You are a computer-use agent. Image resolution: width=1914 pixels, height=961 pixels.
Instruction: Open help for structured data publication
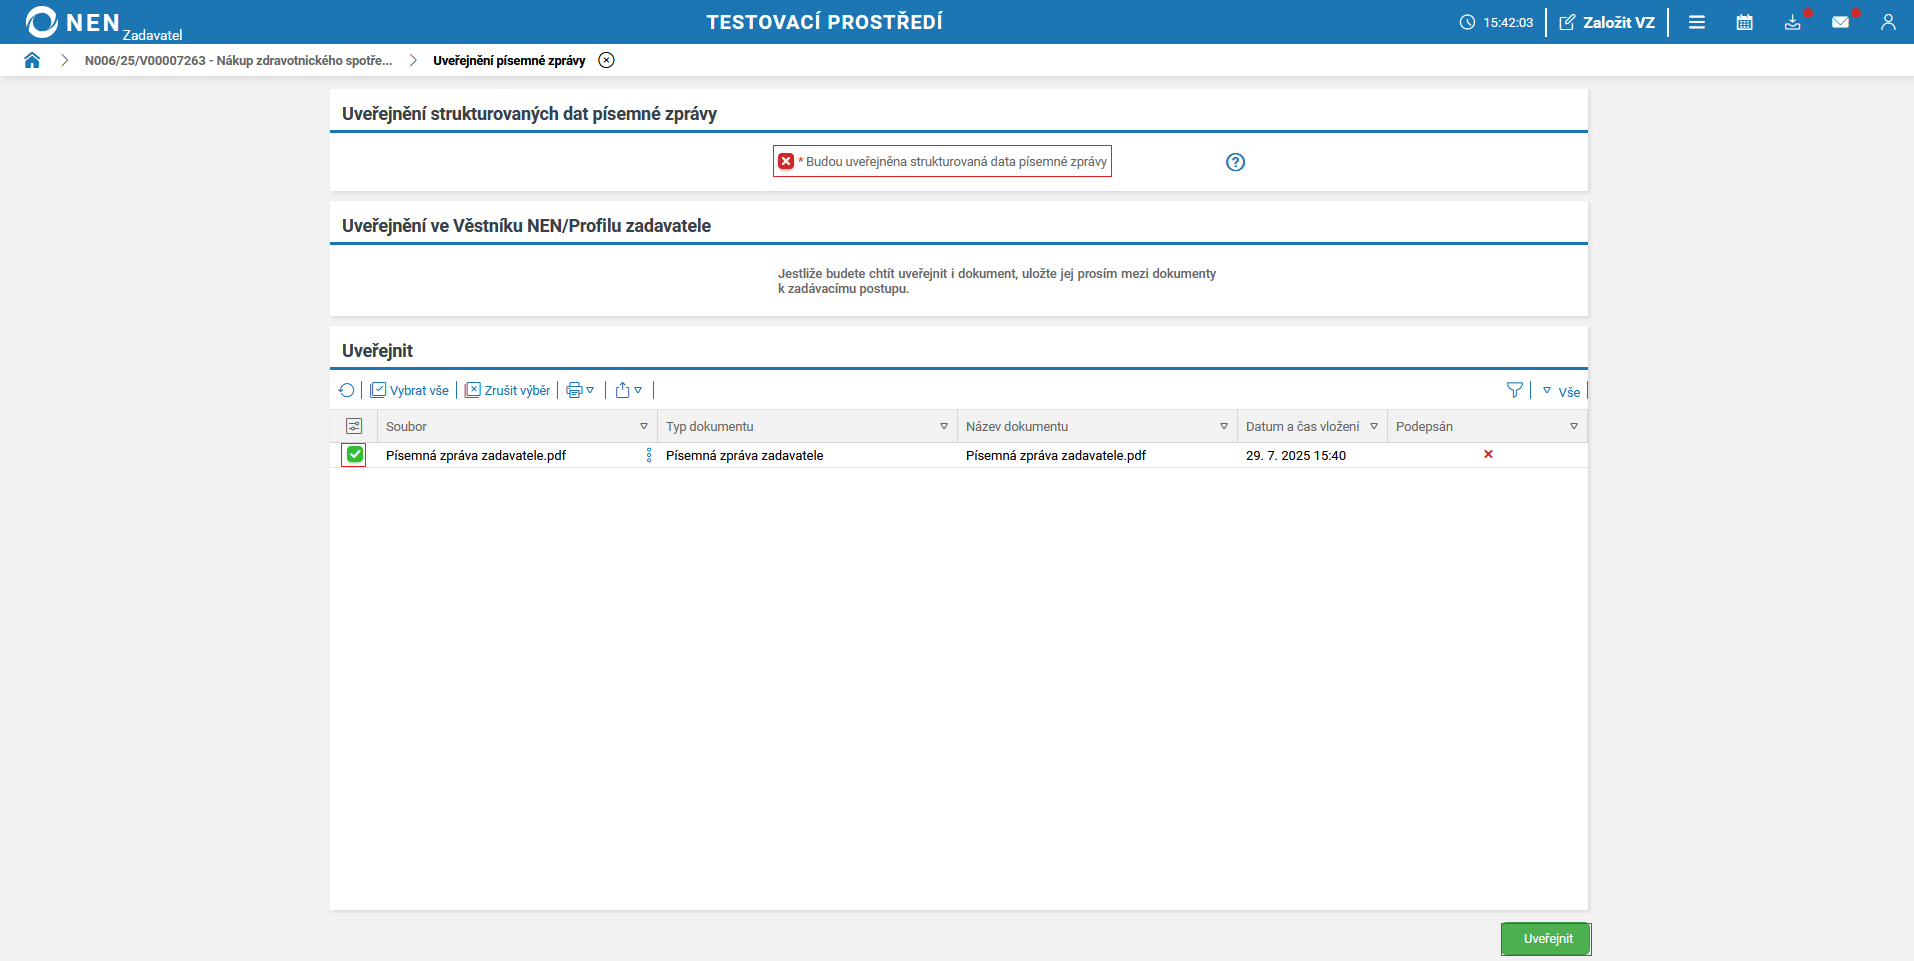[x=1235, y=161]
